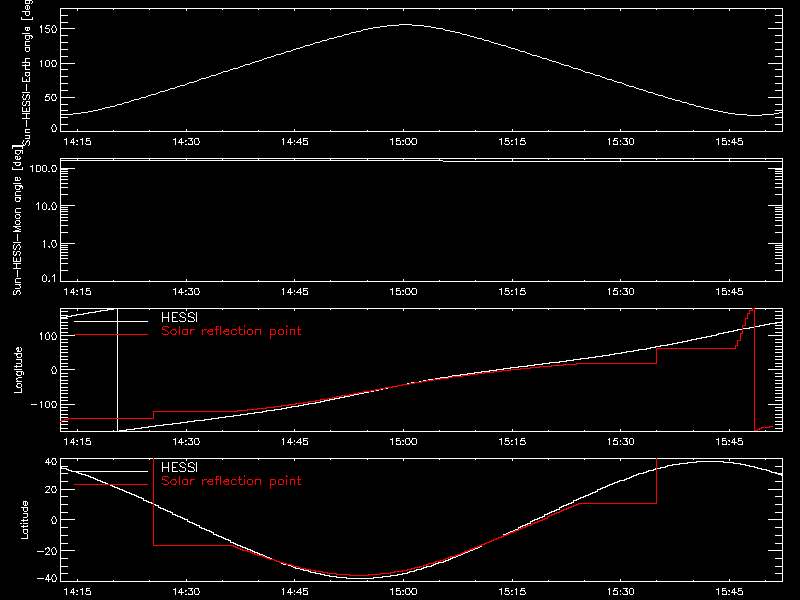
Task: Select 14:15 label under Longitude plot
Action: (x=77, y=442)
